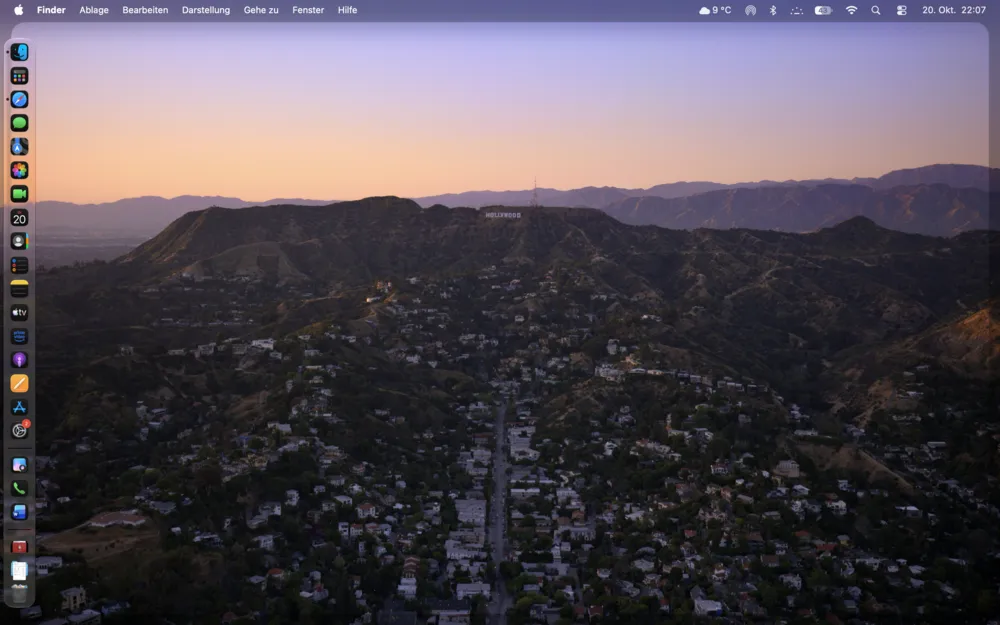Image resolution: width=1000 pixels, height=625 pixels.
Task: Open the red folder stack in the Dock
Action: (19, 547)
